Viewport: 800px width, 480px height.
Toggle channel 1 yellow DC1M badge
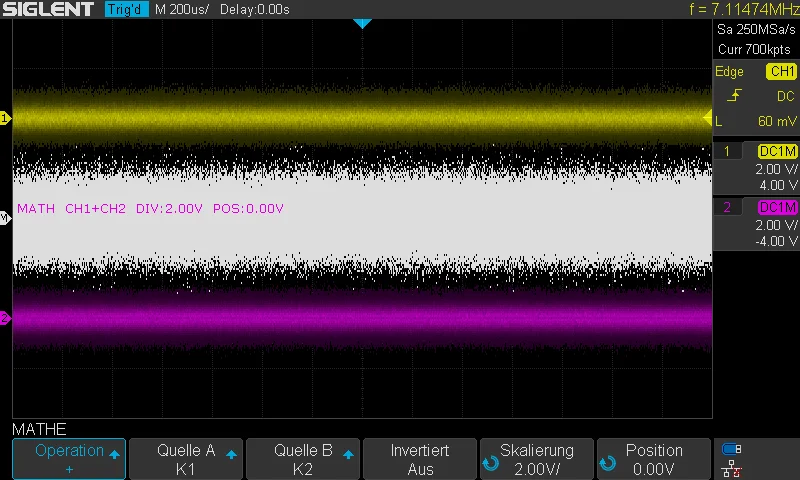[777, 151]
